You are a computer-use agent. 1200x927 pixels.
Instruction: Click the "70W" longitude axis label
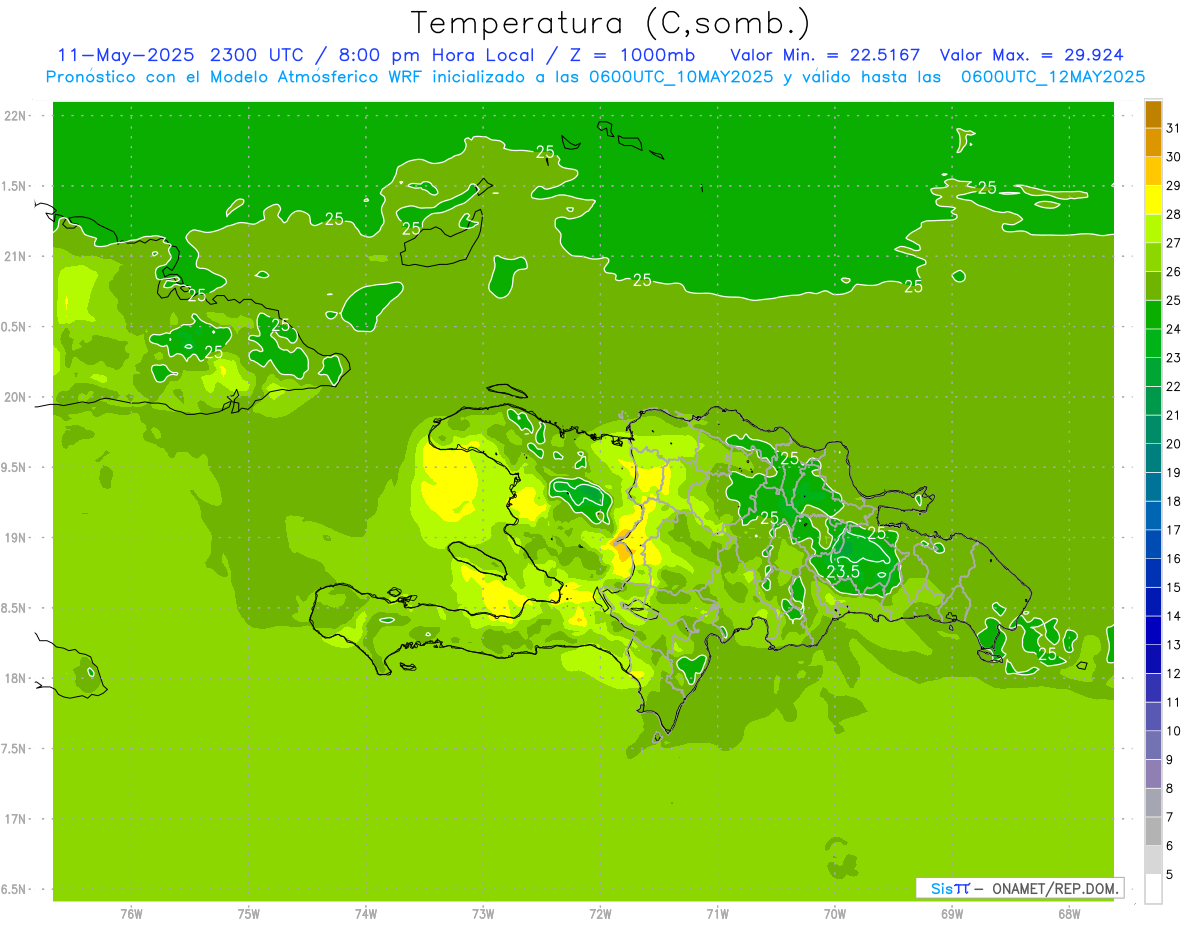835,914
